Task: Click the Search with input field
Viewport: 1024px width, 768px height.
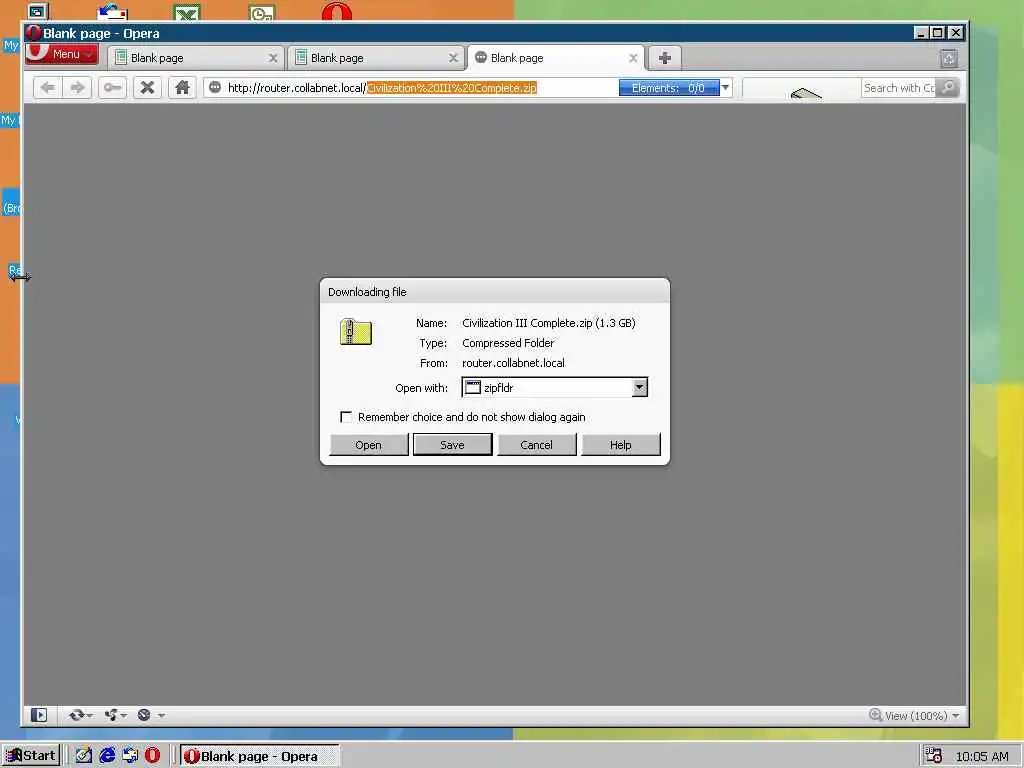Action: (899, 88)
